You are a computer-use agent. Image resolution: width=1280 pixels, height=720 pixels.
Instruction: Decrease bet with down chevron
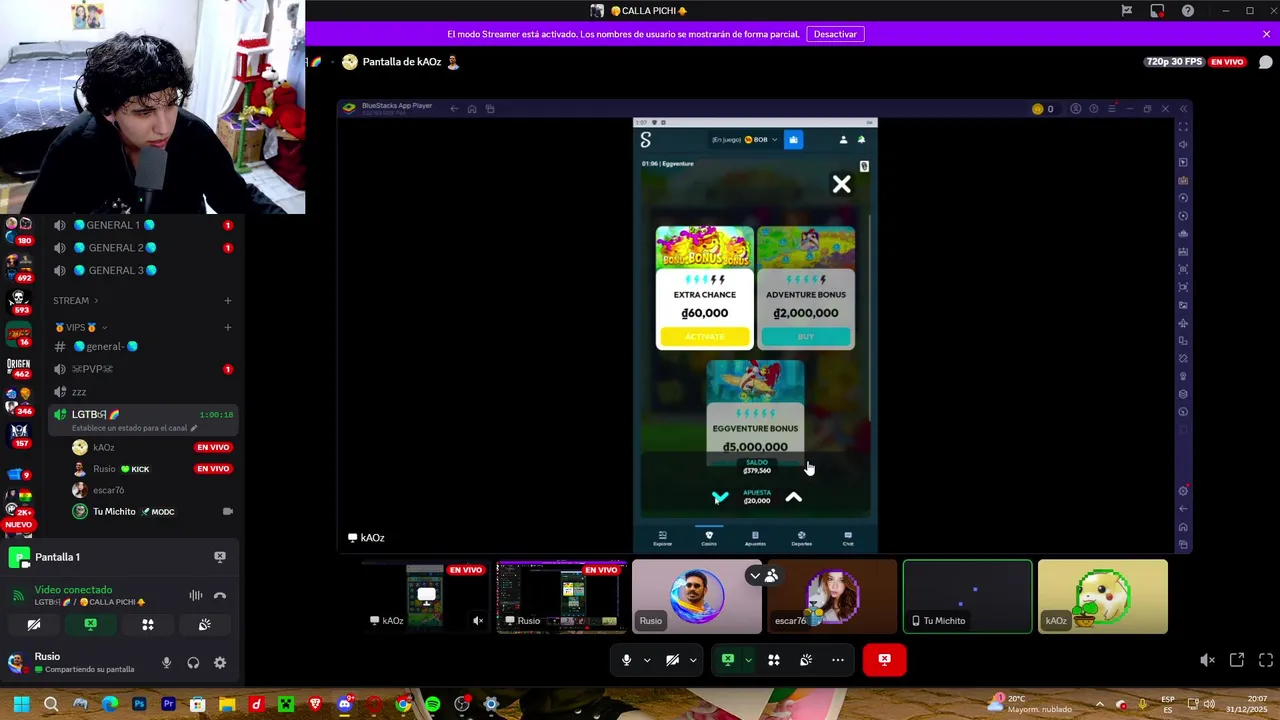tap(720, 497)
